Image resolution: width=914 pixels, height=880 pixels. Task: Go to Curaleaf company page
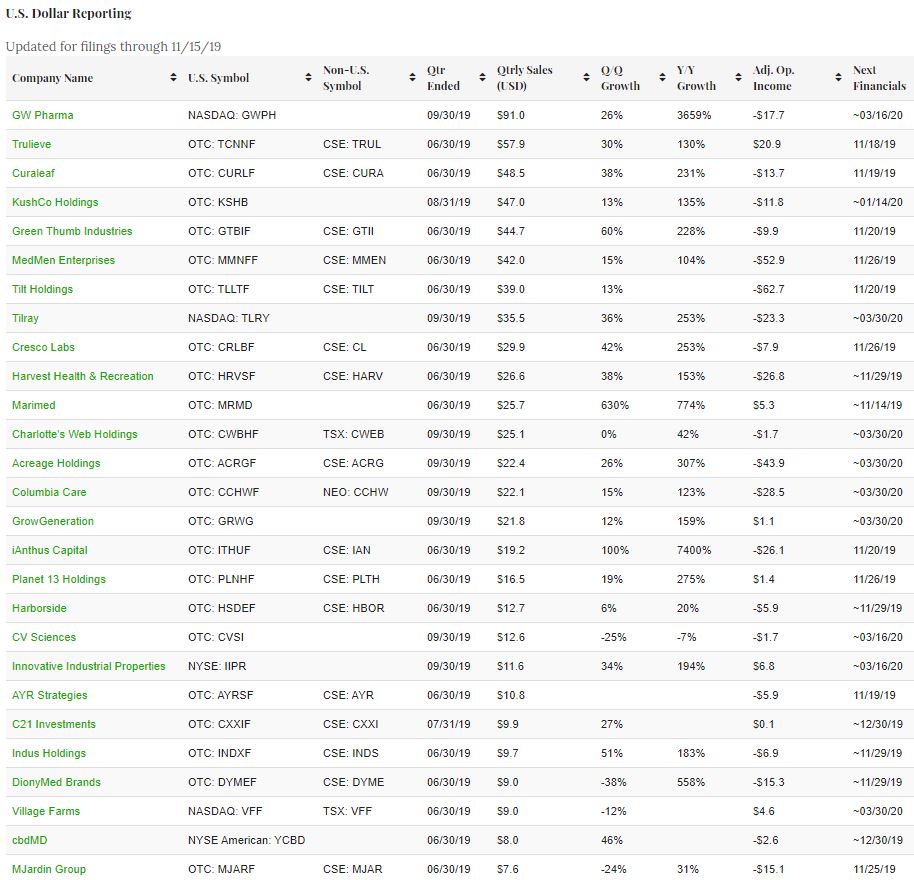[x=34, y=173]
